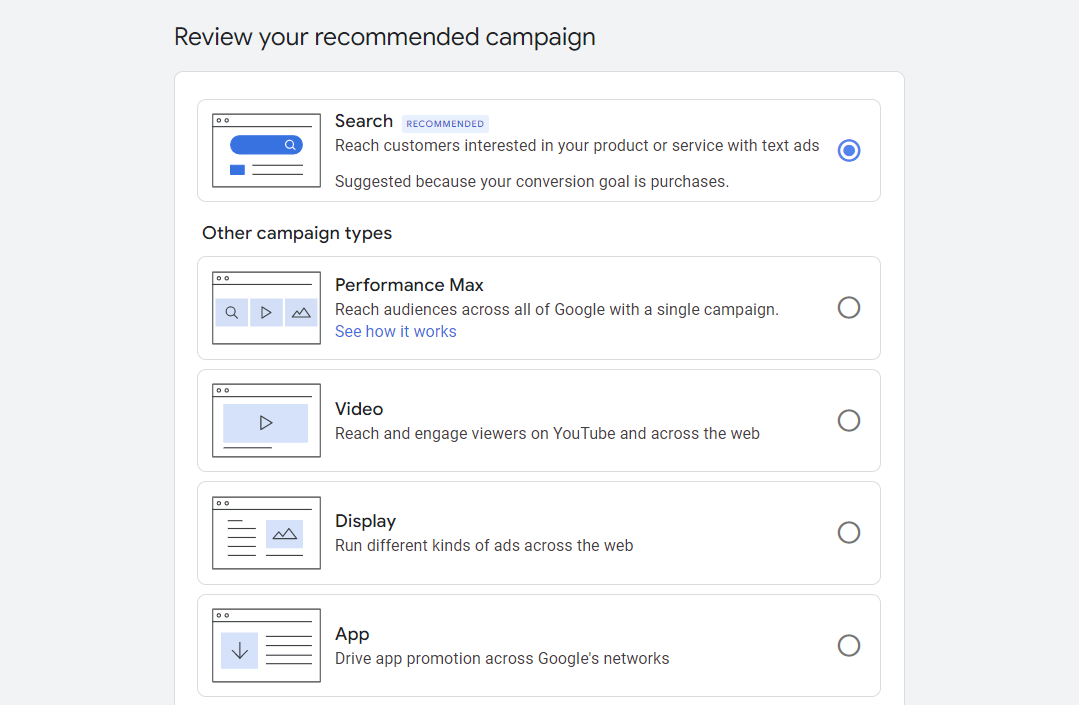The height and width of the screenshot is (705, 1079).
Task: Click the App campaign download icon
Action: [240, 650]
